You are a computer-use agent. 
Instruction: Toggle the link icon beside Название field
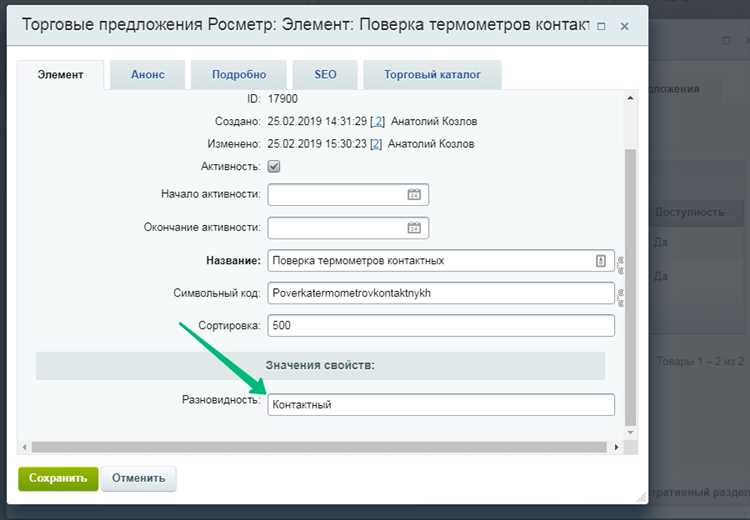621,265
